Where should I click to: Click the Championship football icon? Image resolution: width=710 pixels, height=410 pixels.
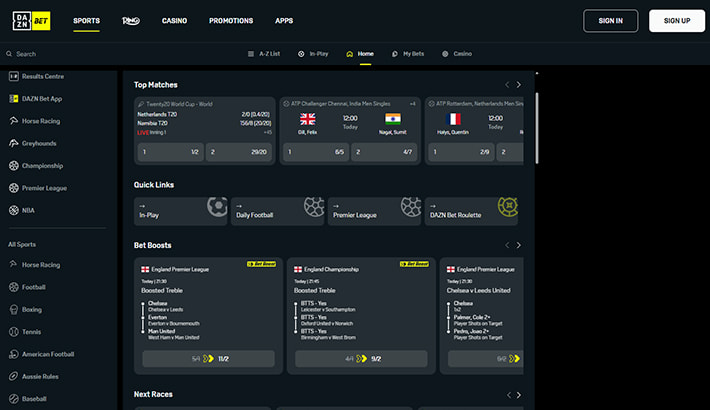click(x=14, y=166)
